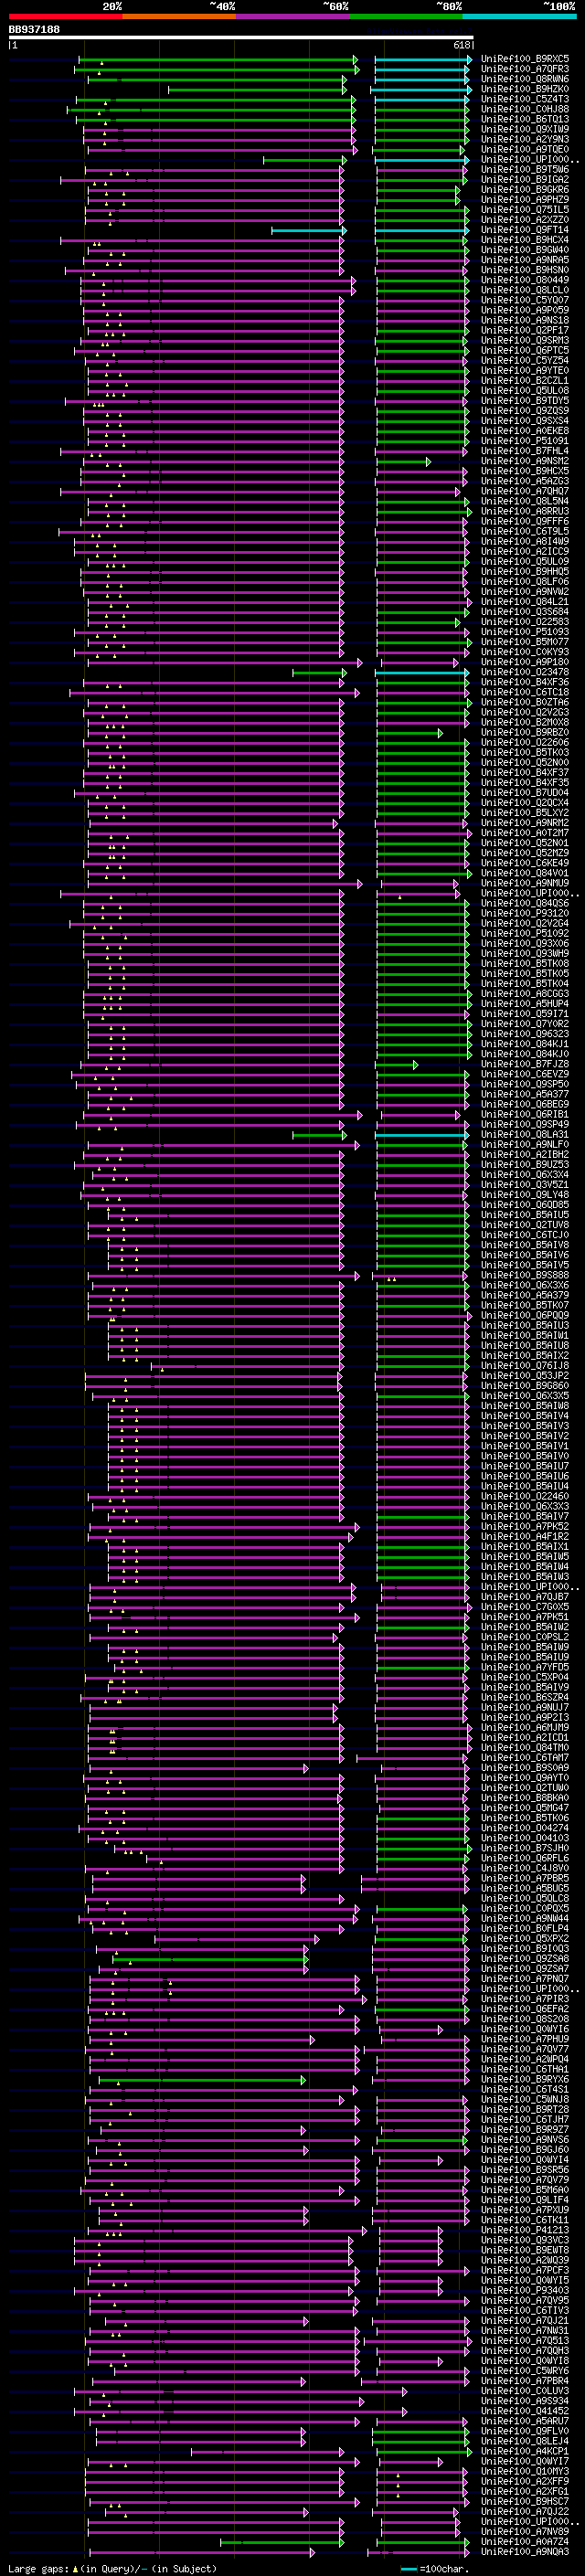Select label UniRef100_C6KE49
This screenshot has width=585, height=2576.
click(525, 863)
